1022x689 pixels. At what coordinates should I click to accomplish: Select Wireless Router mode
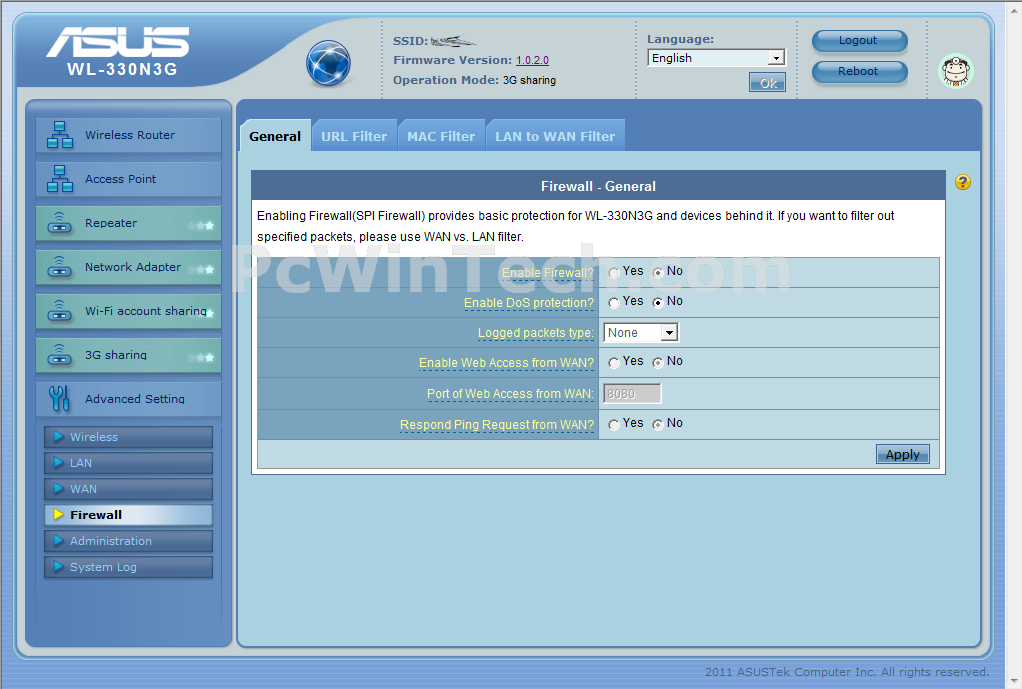point(128,135)
